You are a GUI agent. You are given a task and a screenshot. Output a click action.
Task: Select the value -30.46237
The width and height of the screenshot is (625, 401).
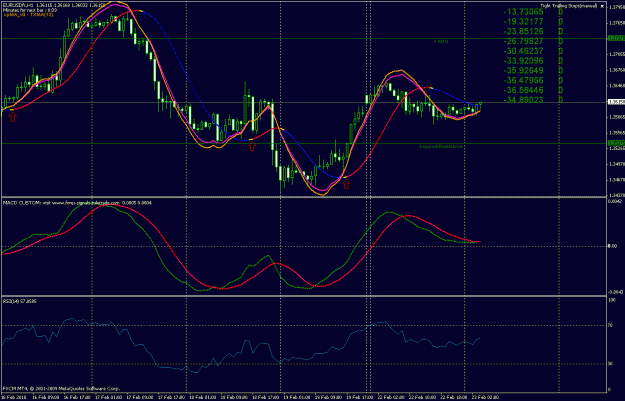pos(523,51)
